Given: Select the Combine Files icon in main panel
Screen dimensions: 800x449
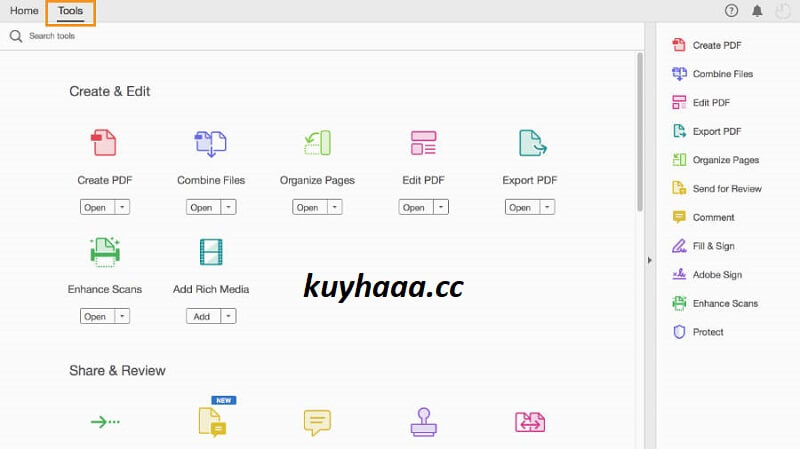Looking at the screenshot, I should point(211,143).
